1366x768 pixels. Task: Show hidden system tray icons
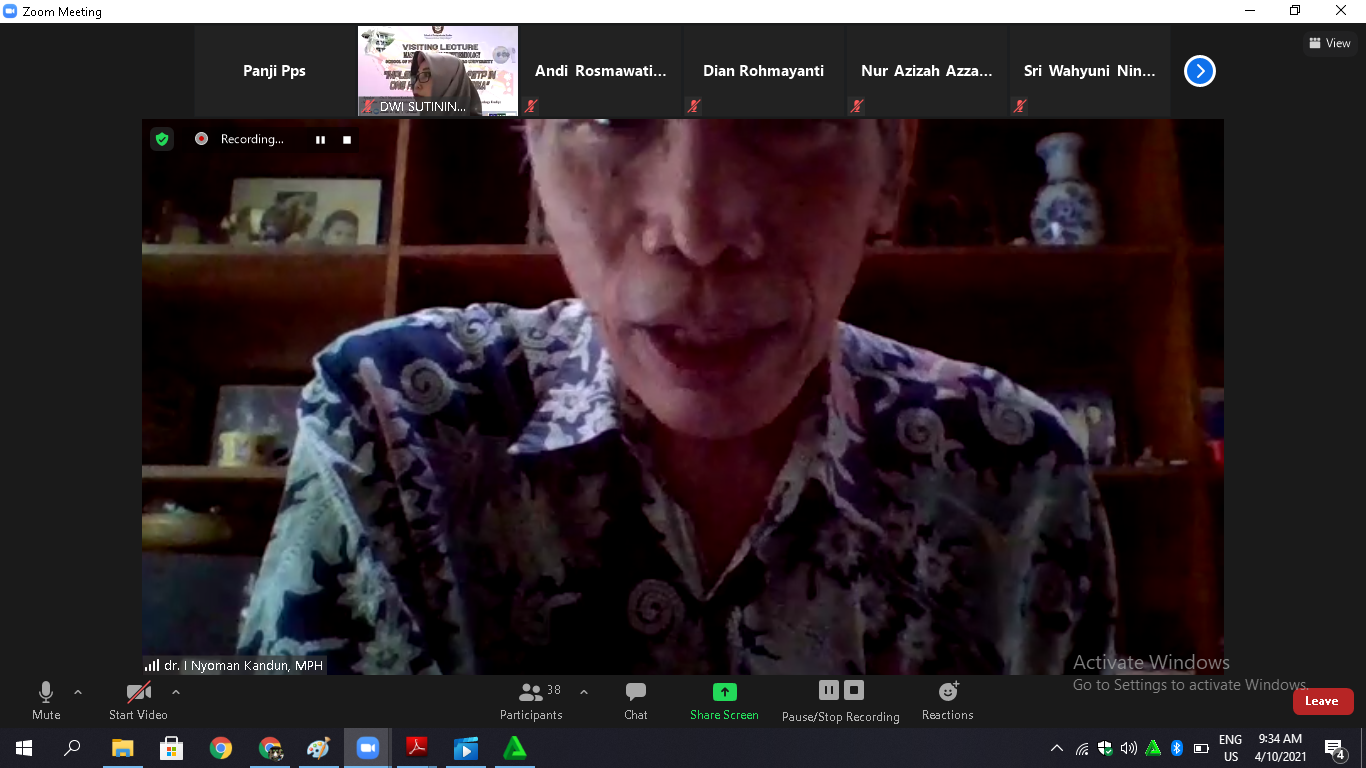coord(1057,748)
